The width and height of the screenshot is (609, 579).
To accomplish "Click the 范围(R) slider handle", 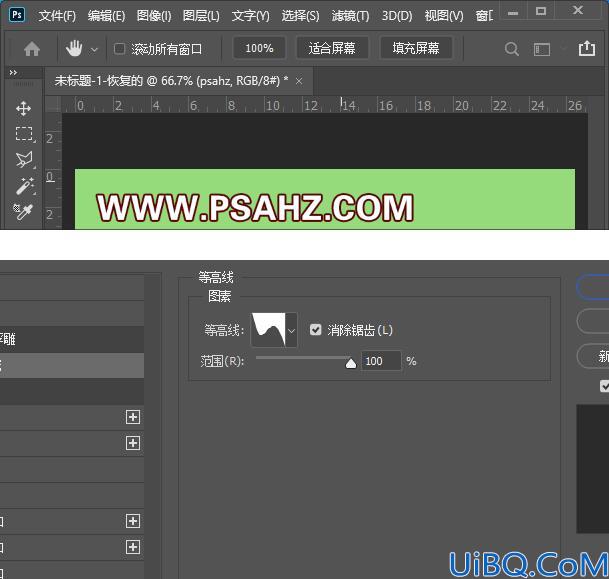I will point(351,363).
